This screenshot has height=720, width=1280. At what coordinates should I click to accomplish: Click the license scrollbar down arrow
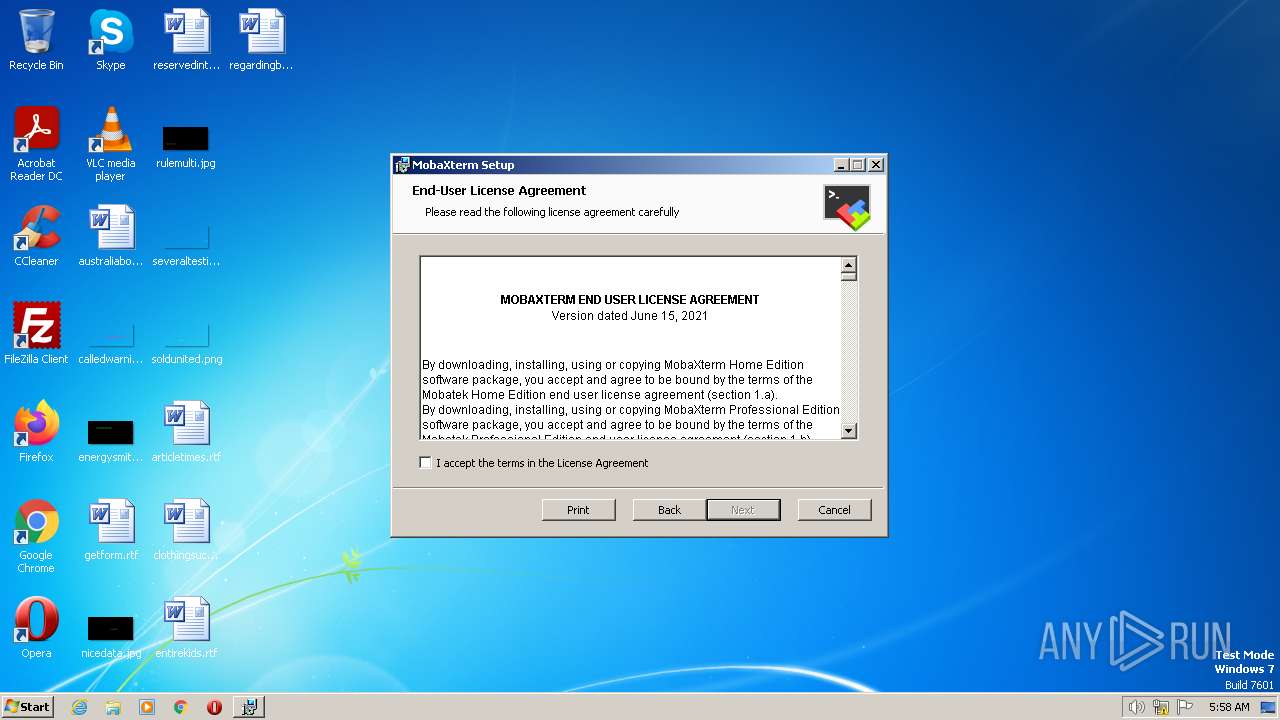pyautogui.click(x=849, y=431)
